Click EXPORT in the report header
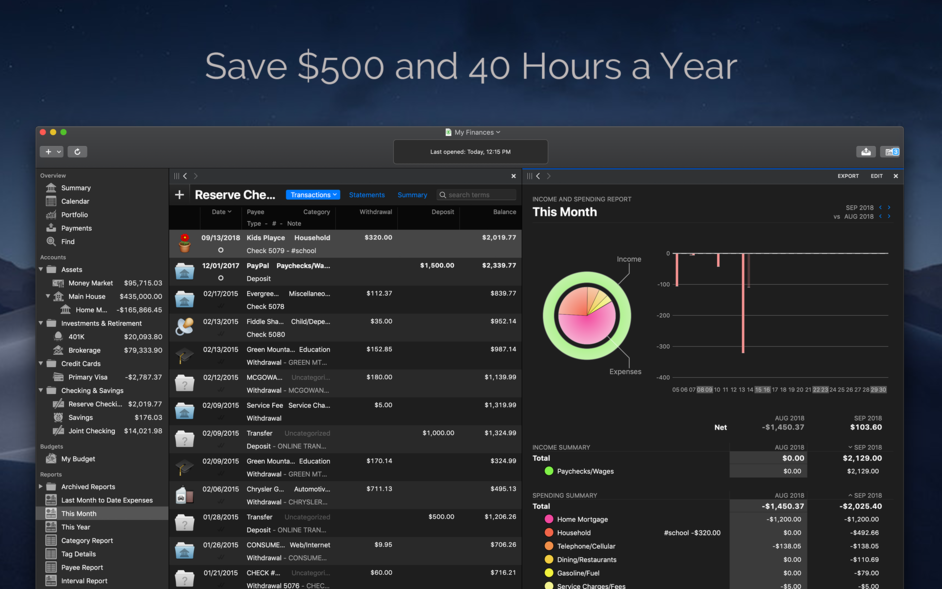This screenshot has height=589, width=942. [x=848, y=175]
